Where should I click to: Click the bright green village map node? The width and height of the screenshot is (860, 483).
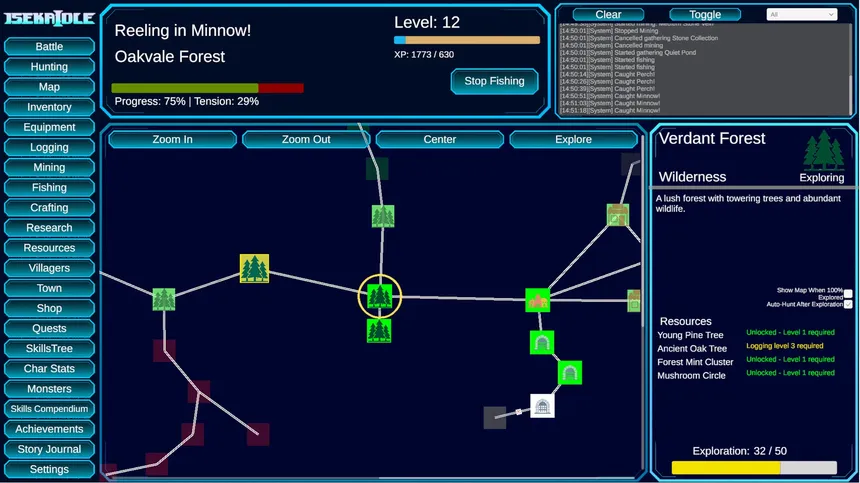[x=538, y=300]
